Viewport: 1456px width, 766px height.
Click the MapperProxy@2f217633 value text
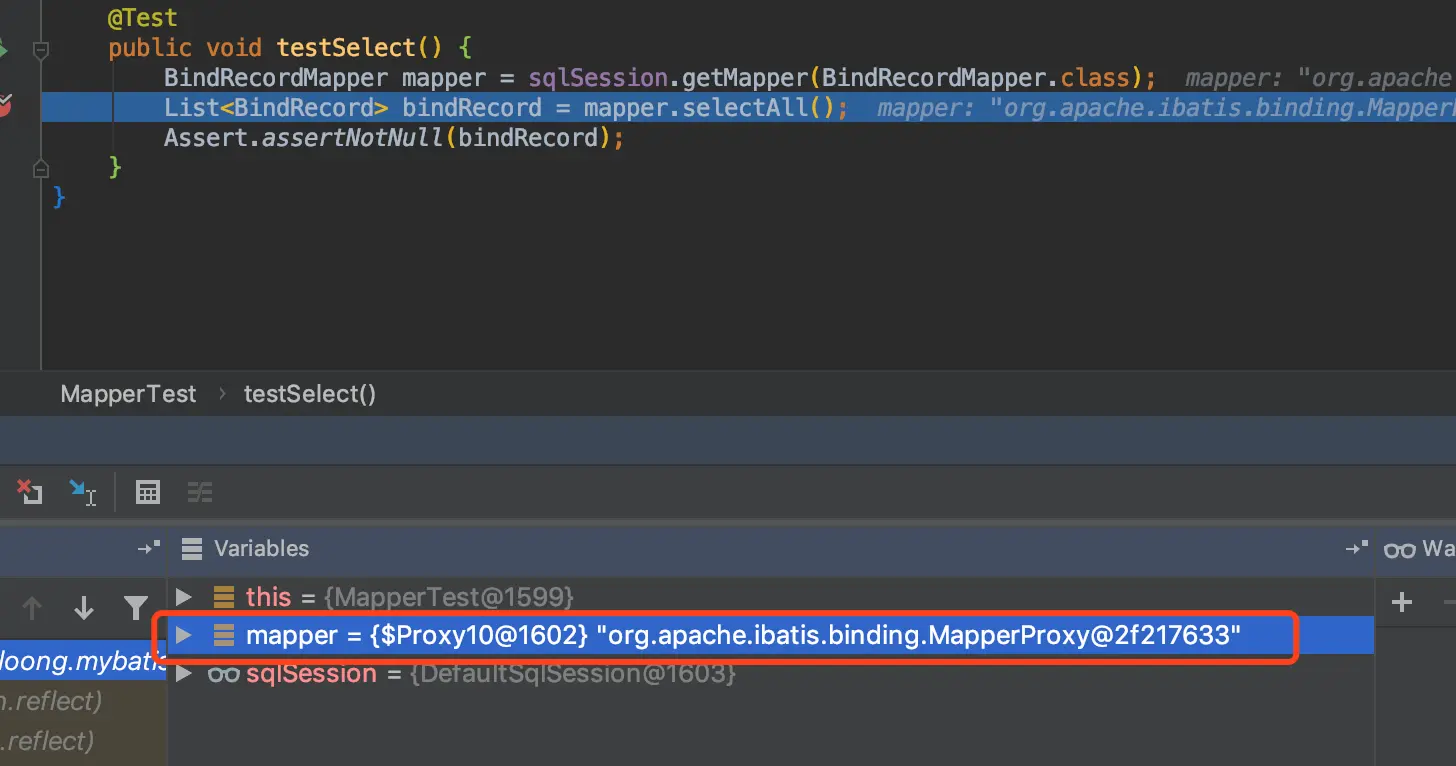1085,634
